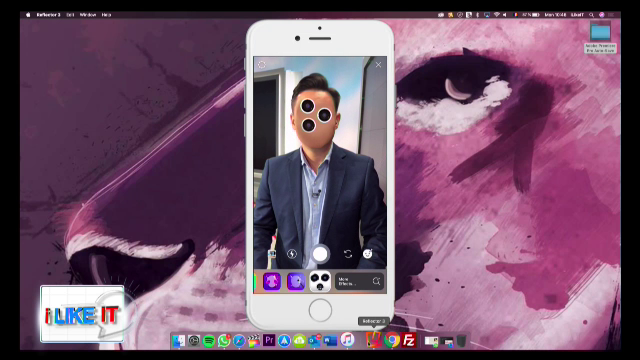Image resolution: width=640 pixels, height=360 pixels.
Task: Launch Google Chrome from the dock
Action: pyautogui.click(x=391, y=340)
